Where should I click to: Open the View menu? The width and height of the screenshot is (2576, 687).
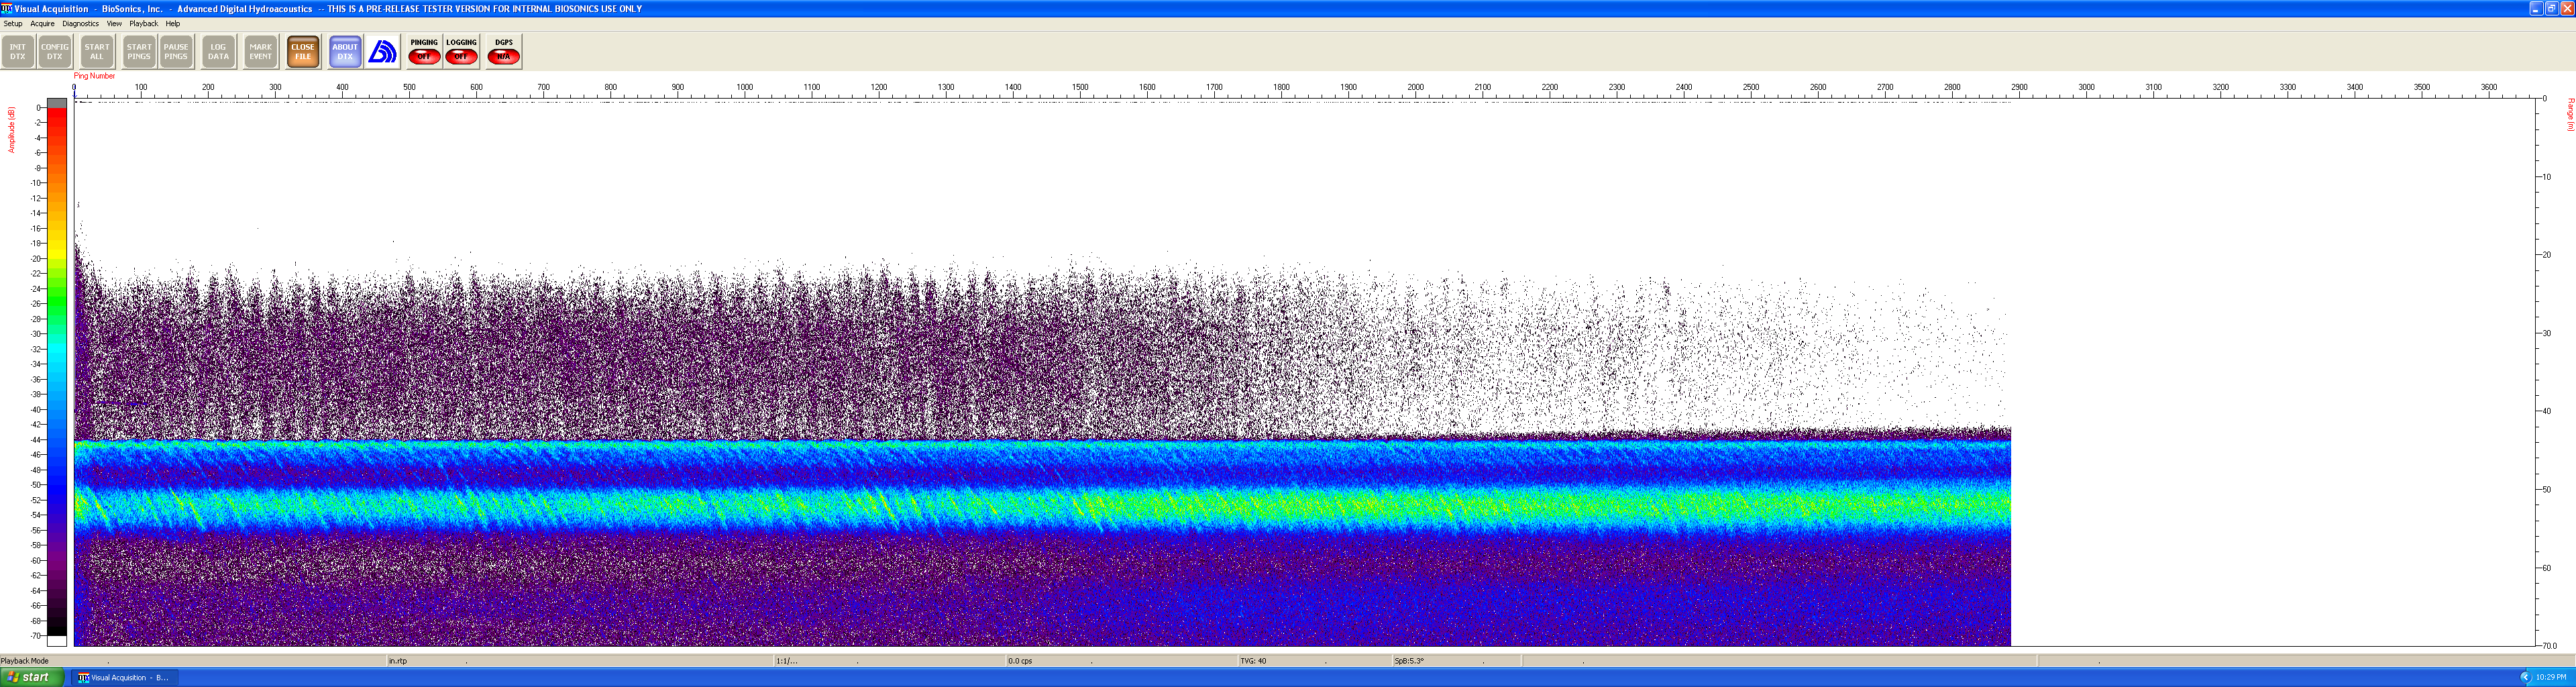click(114, 24)
